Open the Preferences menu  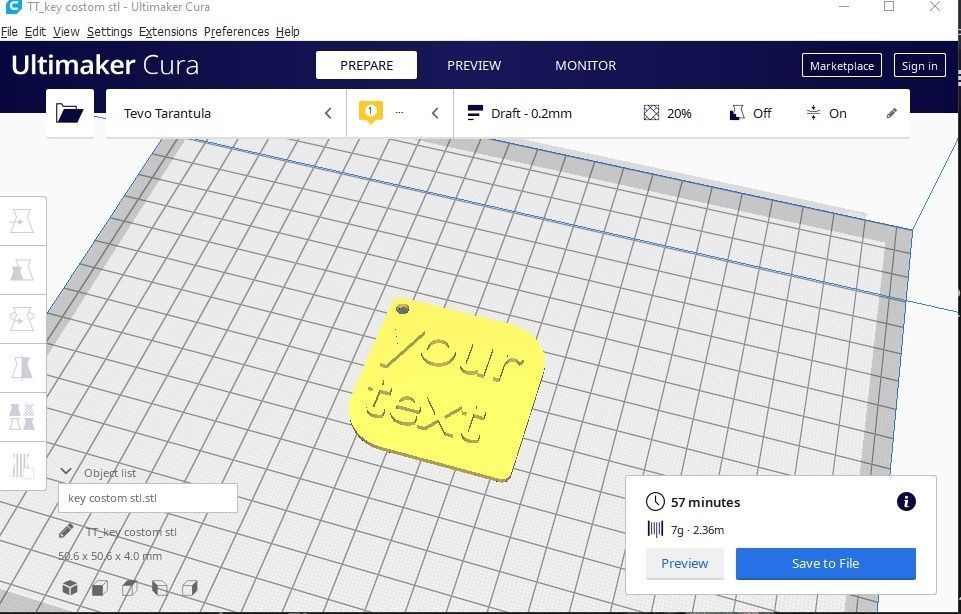coord(237,32)
